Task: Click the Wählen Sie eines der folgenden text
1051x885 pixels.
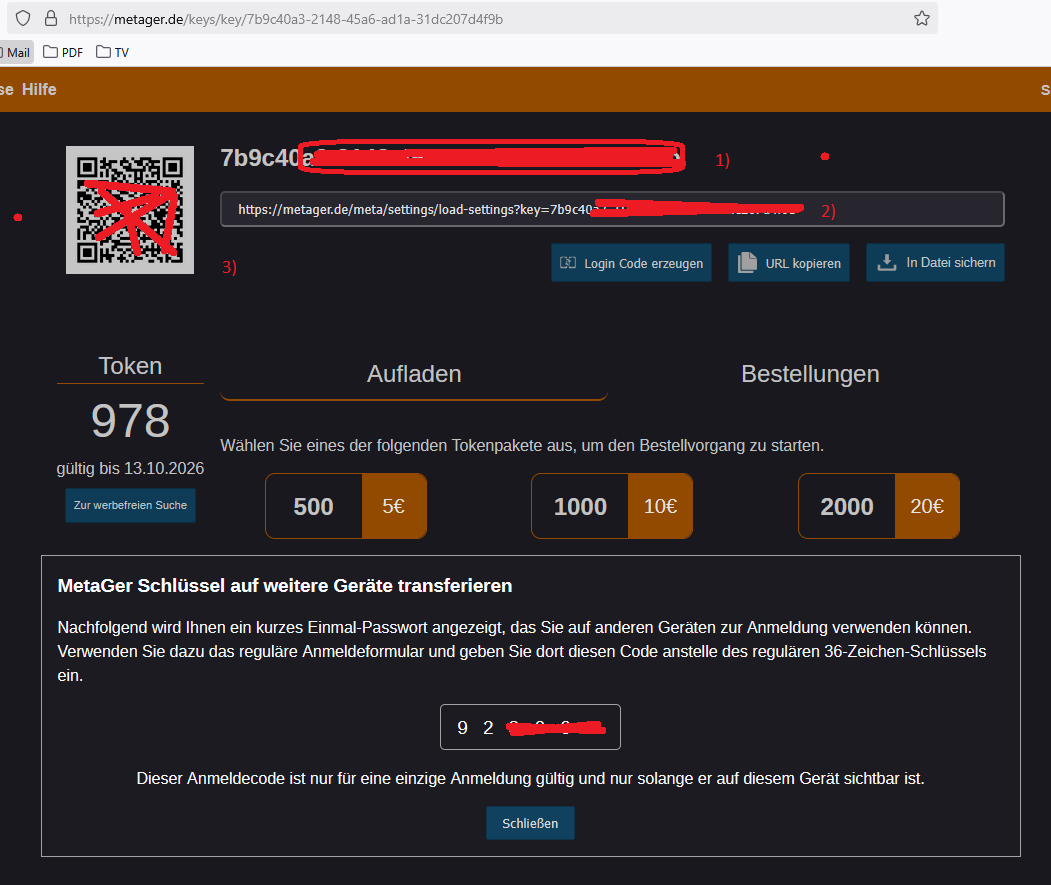Action: (x=522, y=446)
